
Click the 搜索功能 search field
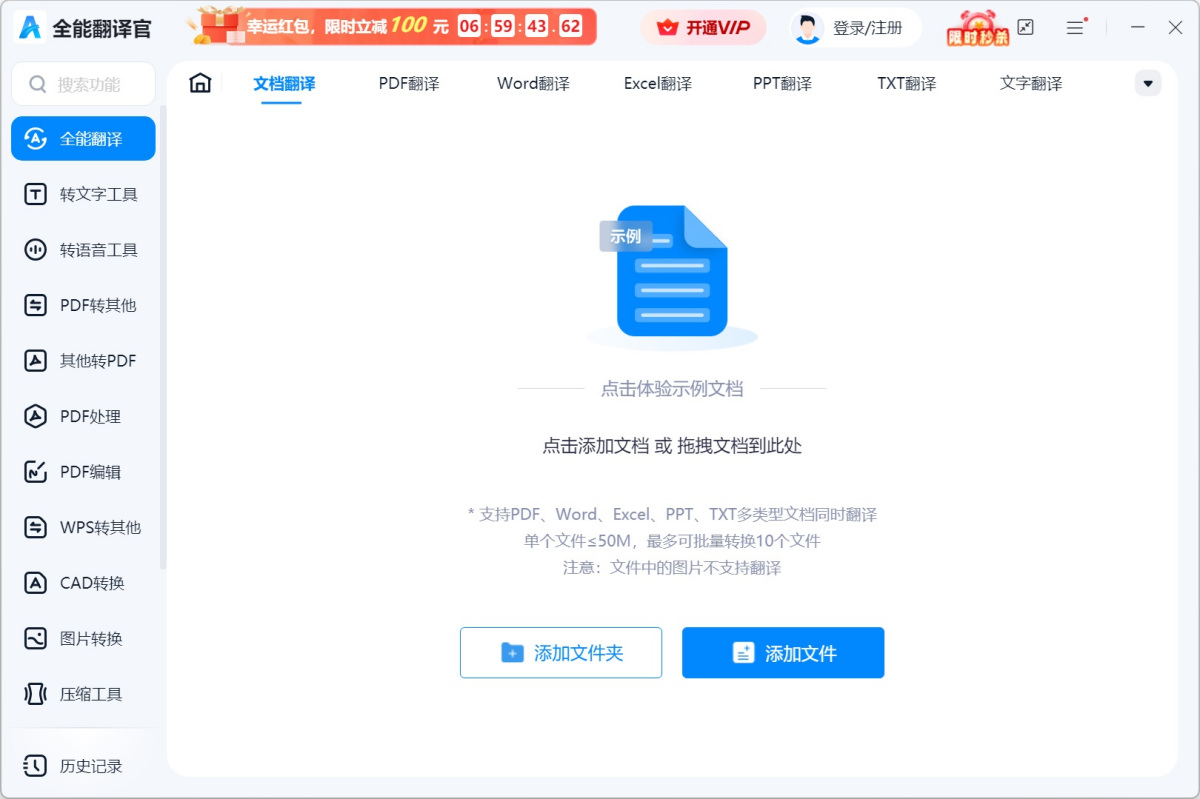click(83, 84)
